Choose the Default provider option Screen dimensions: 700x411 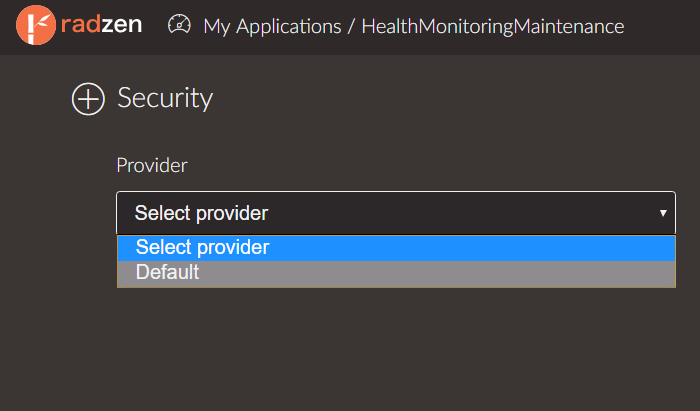click(x=396, y=273)
